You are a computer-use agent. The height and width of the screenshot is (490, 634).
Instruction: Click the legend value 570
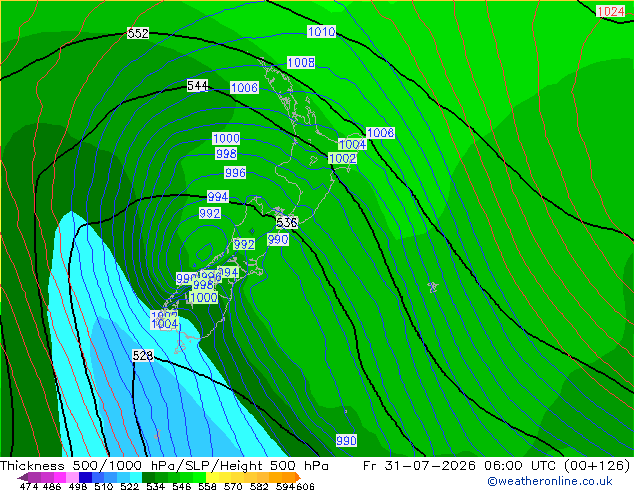point(233,486)
